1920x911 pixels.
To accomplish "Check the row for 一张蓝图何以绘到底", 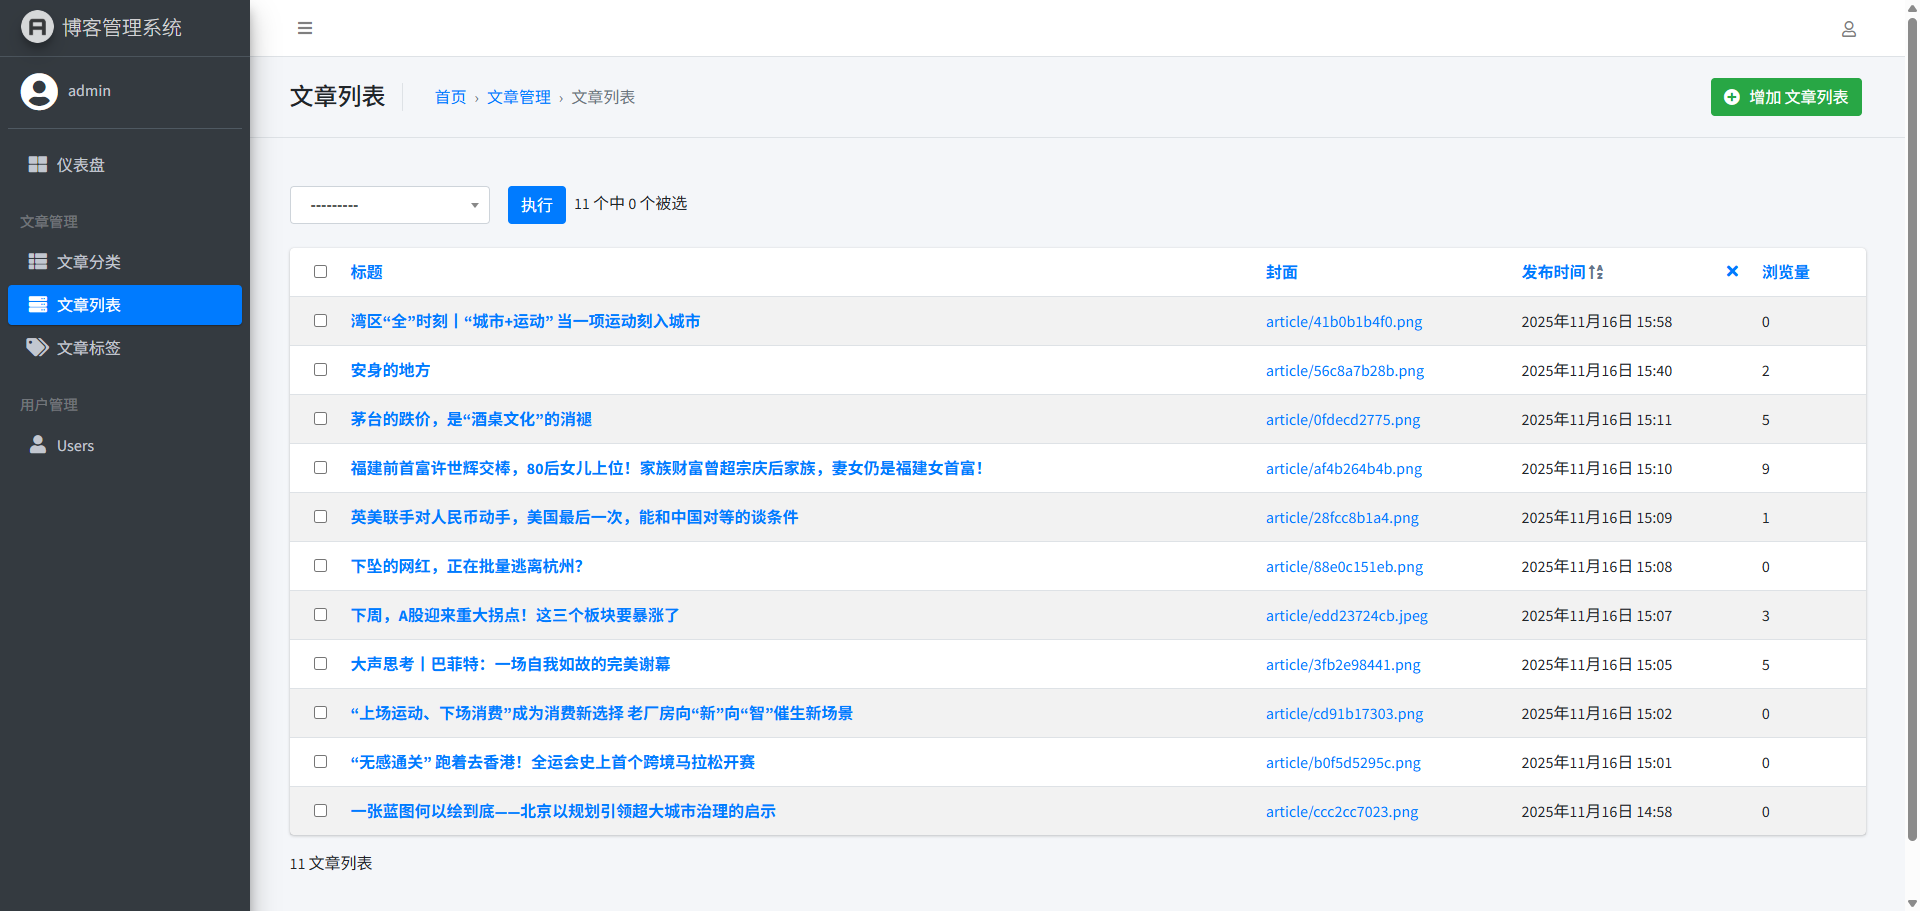I will 320,810.
